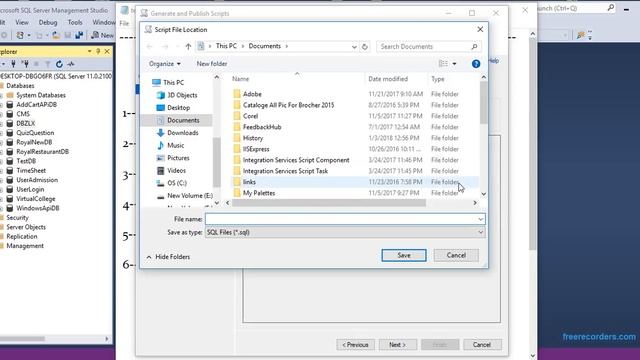This screenshot has width=640, height=360.
Task: Click the New Query toolbar button in SSMS
Action: (x=102, y=36)
